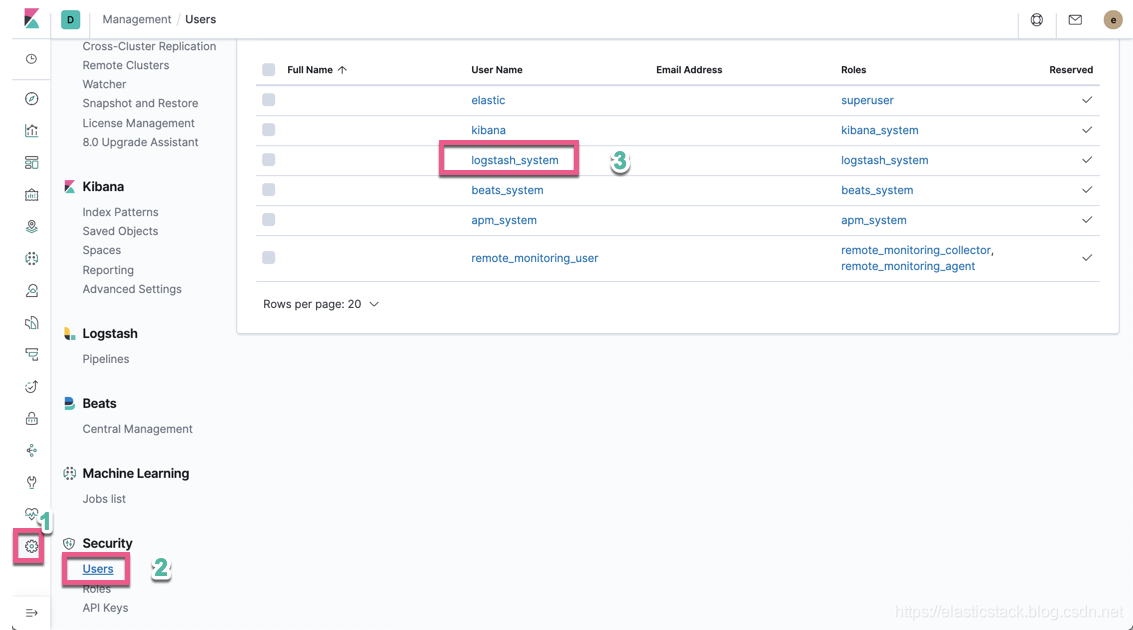1133x630 pixels.
Task: Open Machine Learning Jobs list
Action: [x=104, y=499]
